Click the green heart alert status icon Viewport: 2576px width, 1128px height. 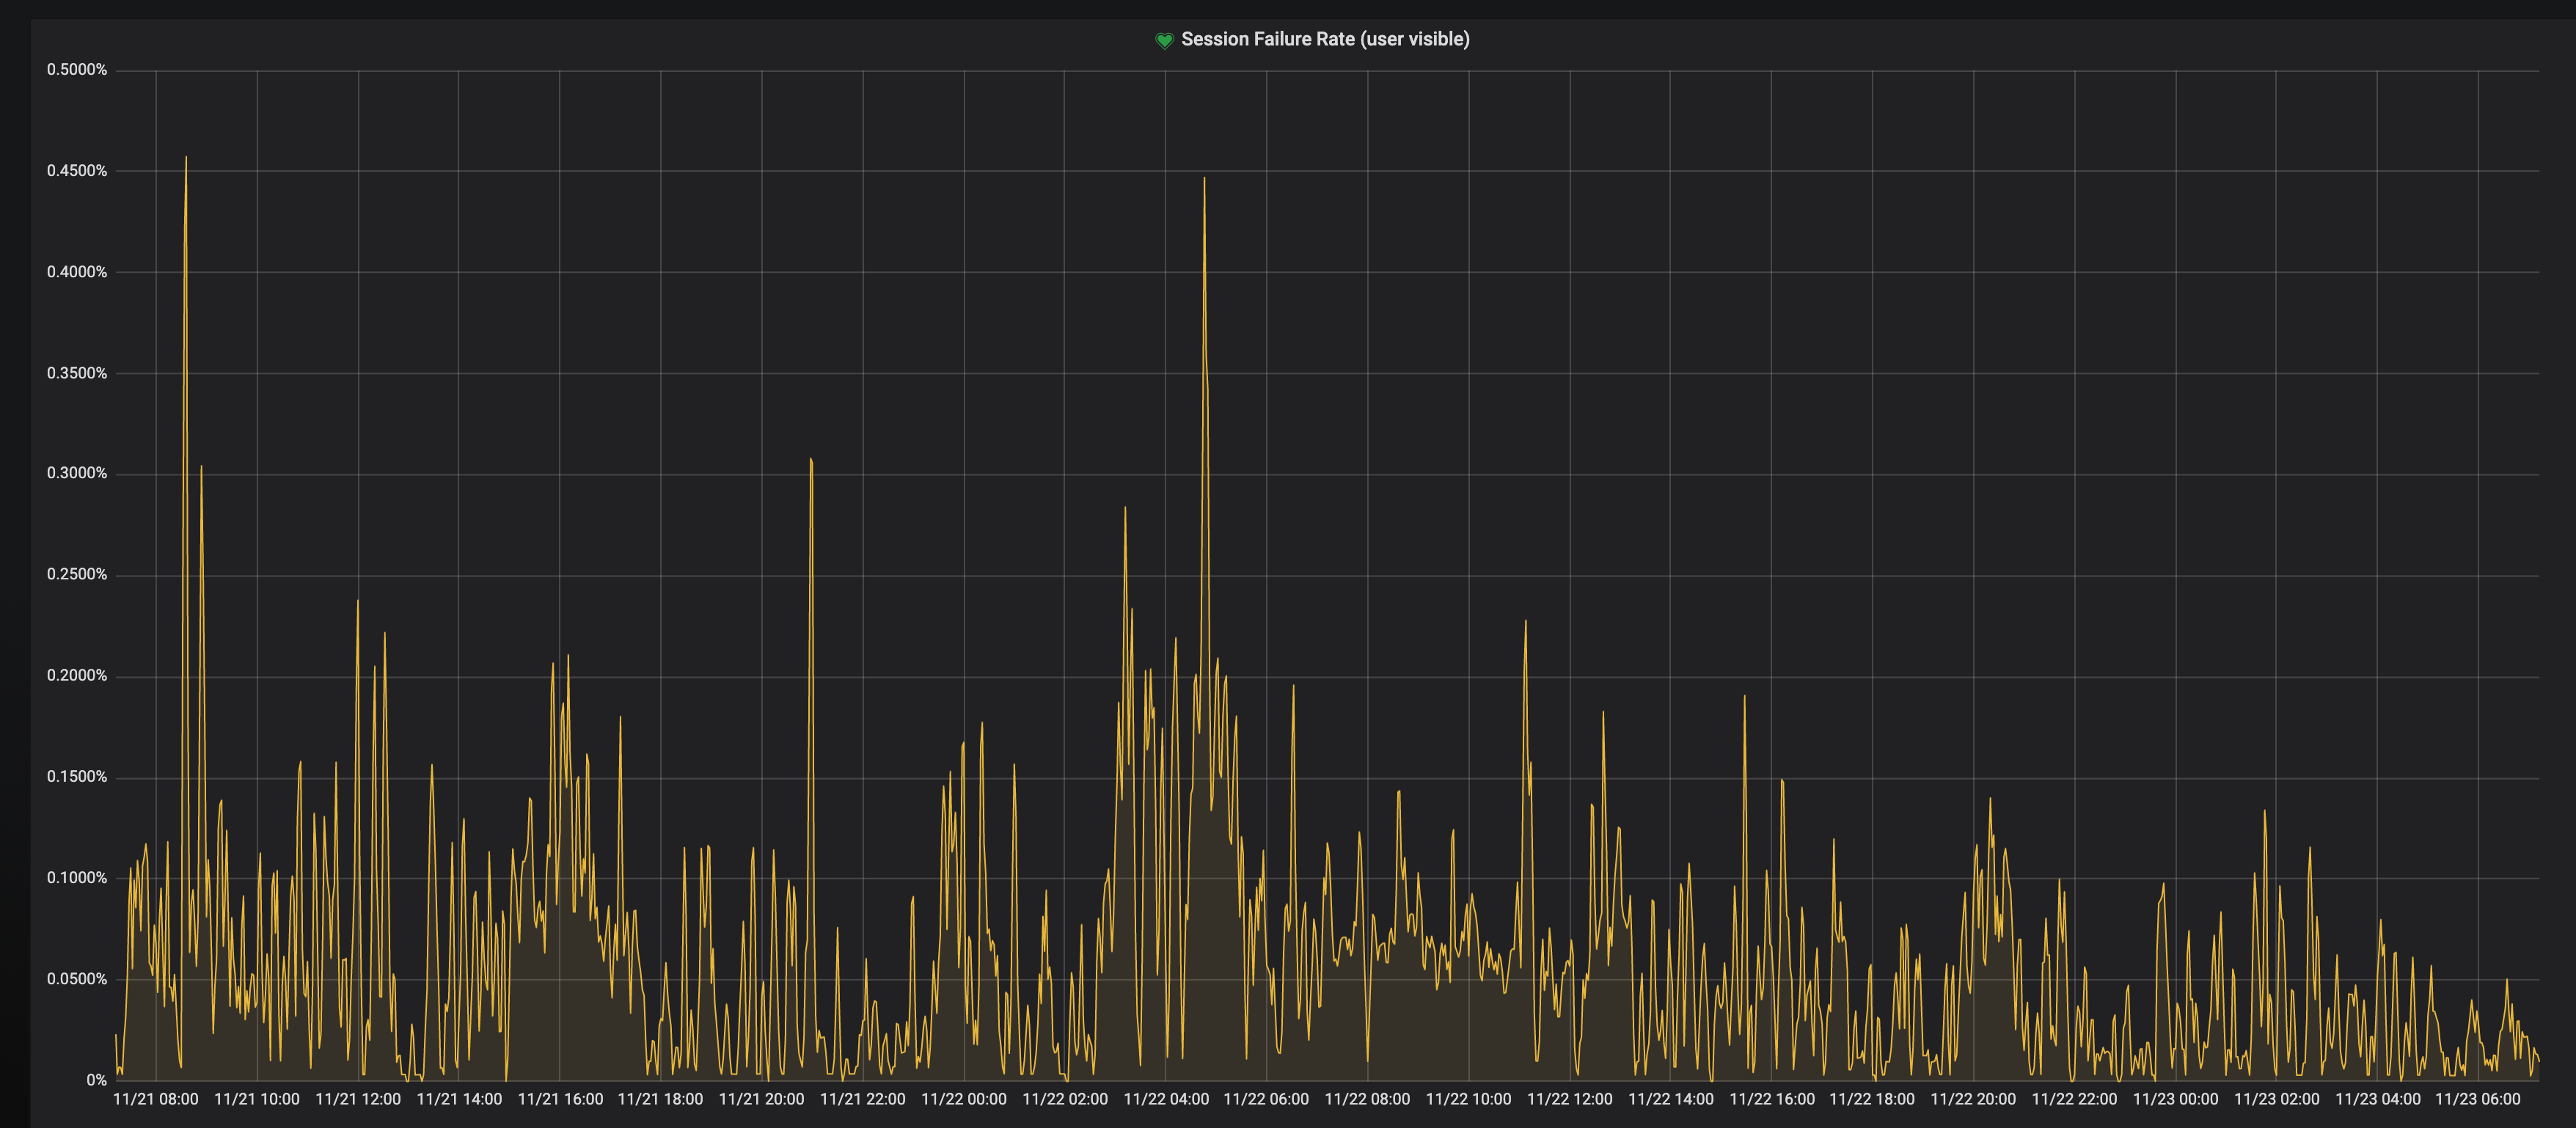(1163, 40)
